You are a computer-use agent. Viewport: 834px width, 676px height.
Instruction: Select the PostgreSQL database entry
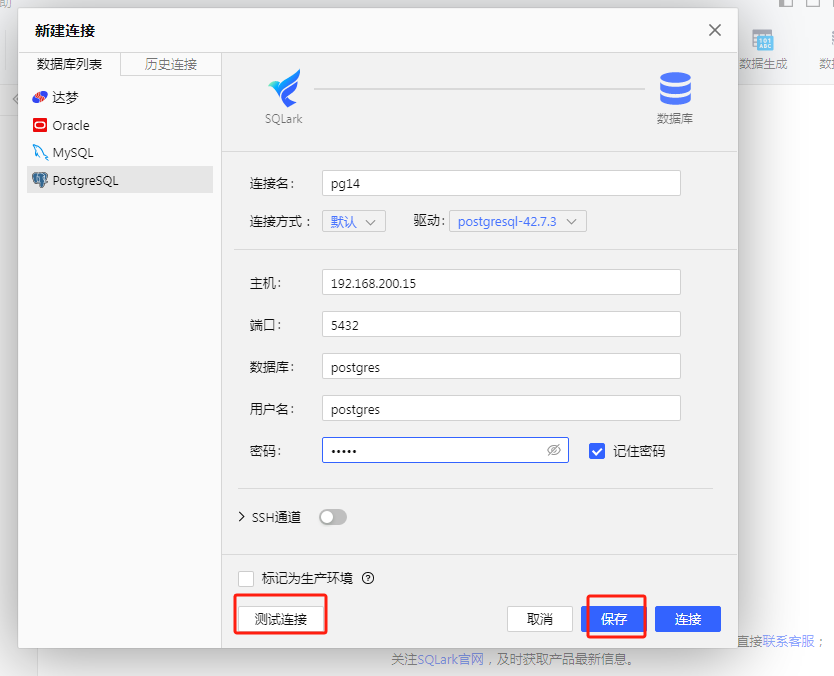[x=120, y=180]
